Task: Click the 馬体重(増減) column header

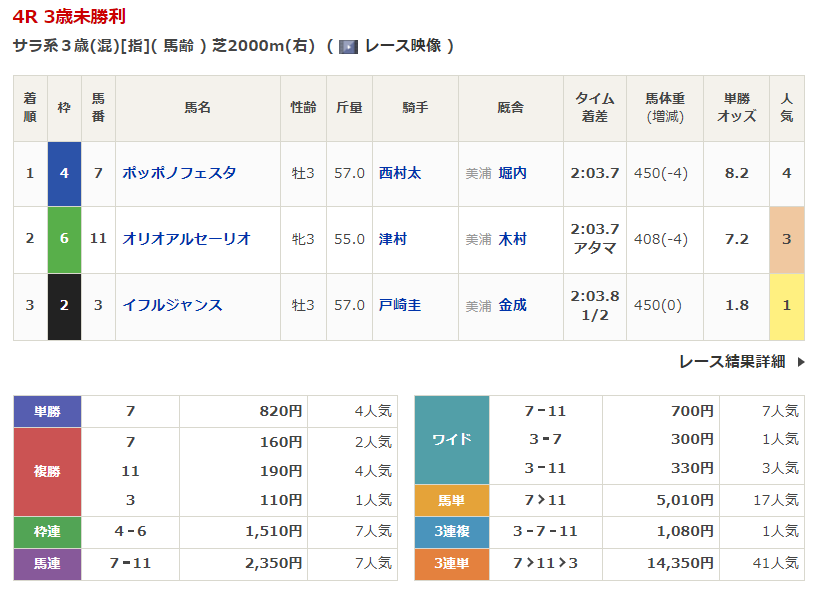Action: 665,107
